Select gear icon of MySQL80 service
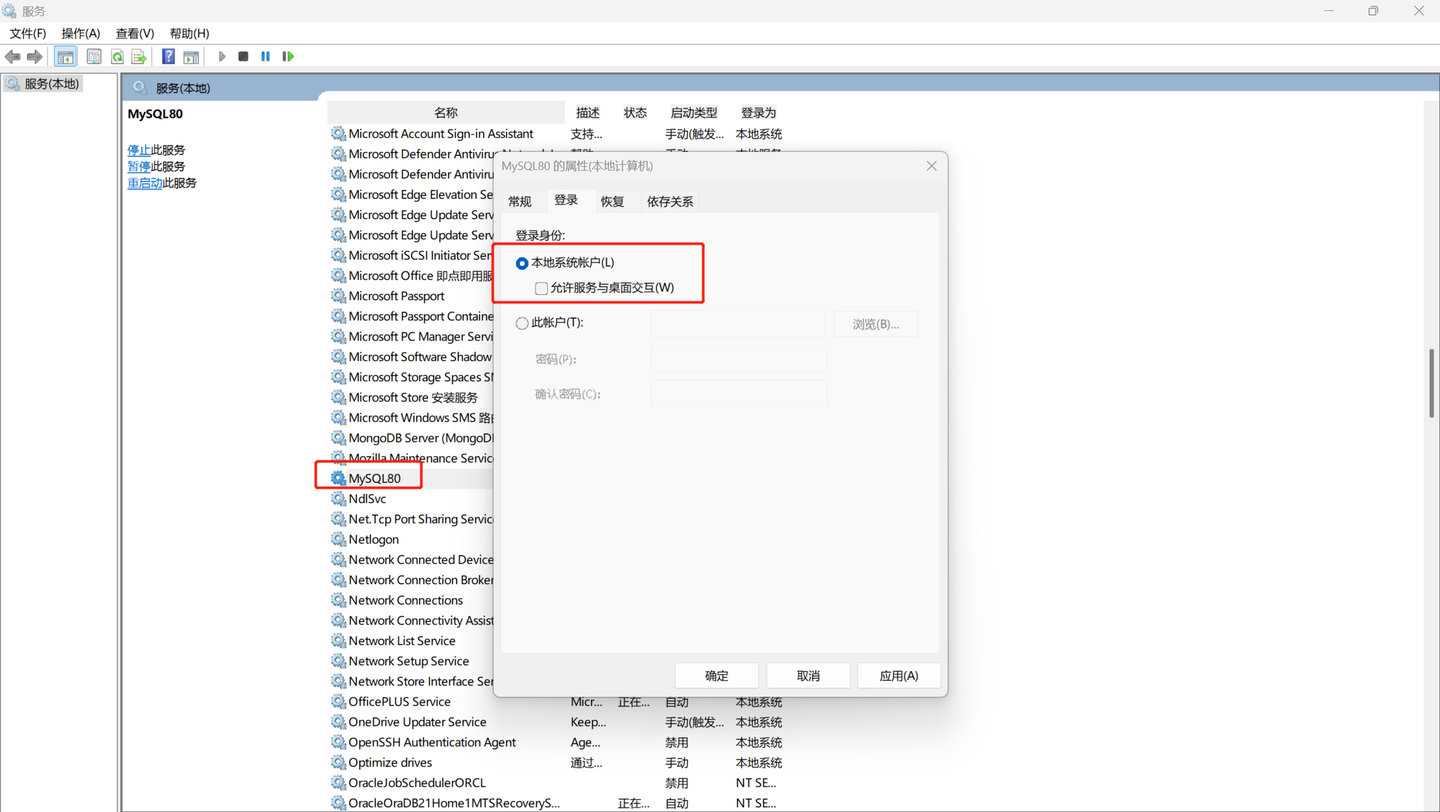Screen dimensions: 1440x812 pyautogui.click(x=338, y=478)
